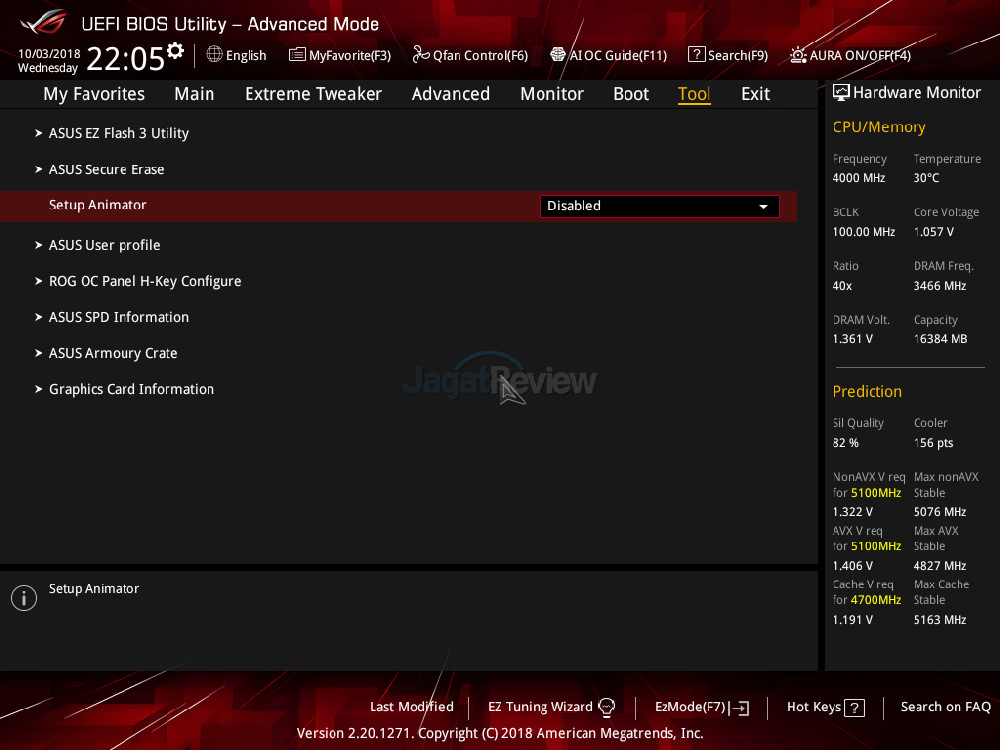The width and height of the screenshot is (1000, 750).
Task: Open Search on FAQ link
Action: click(x=946, y=707)
